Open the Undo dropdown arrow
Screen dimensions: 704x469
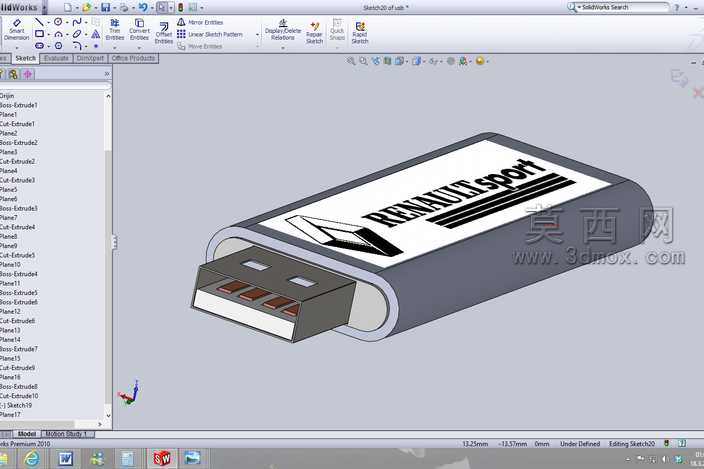[x=152, y=8]
